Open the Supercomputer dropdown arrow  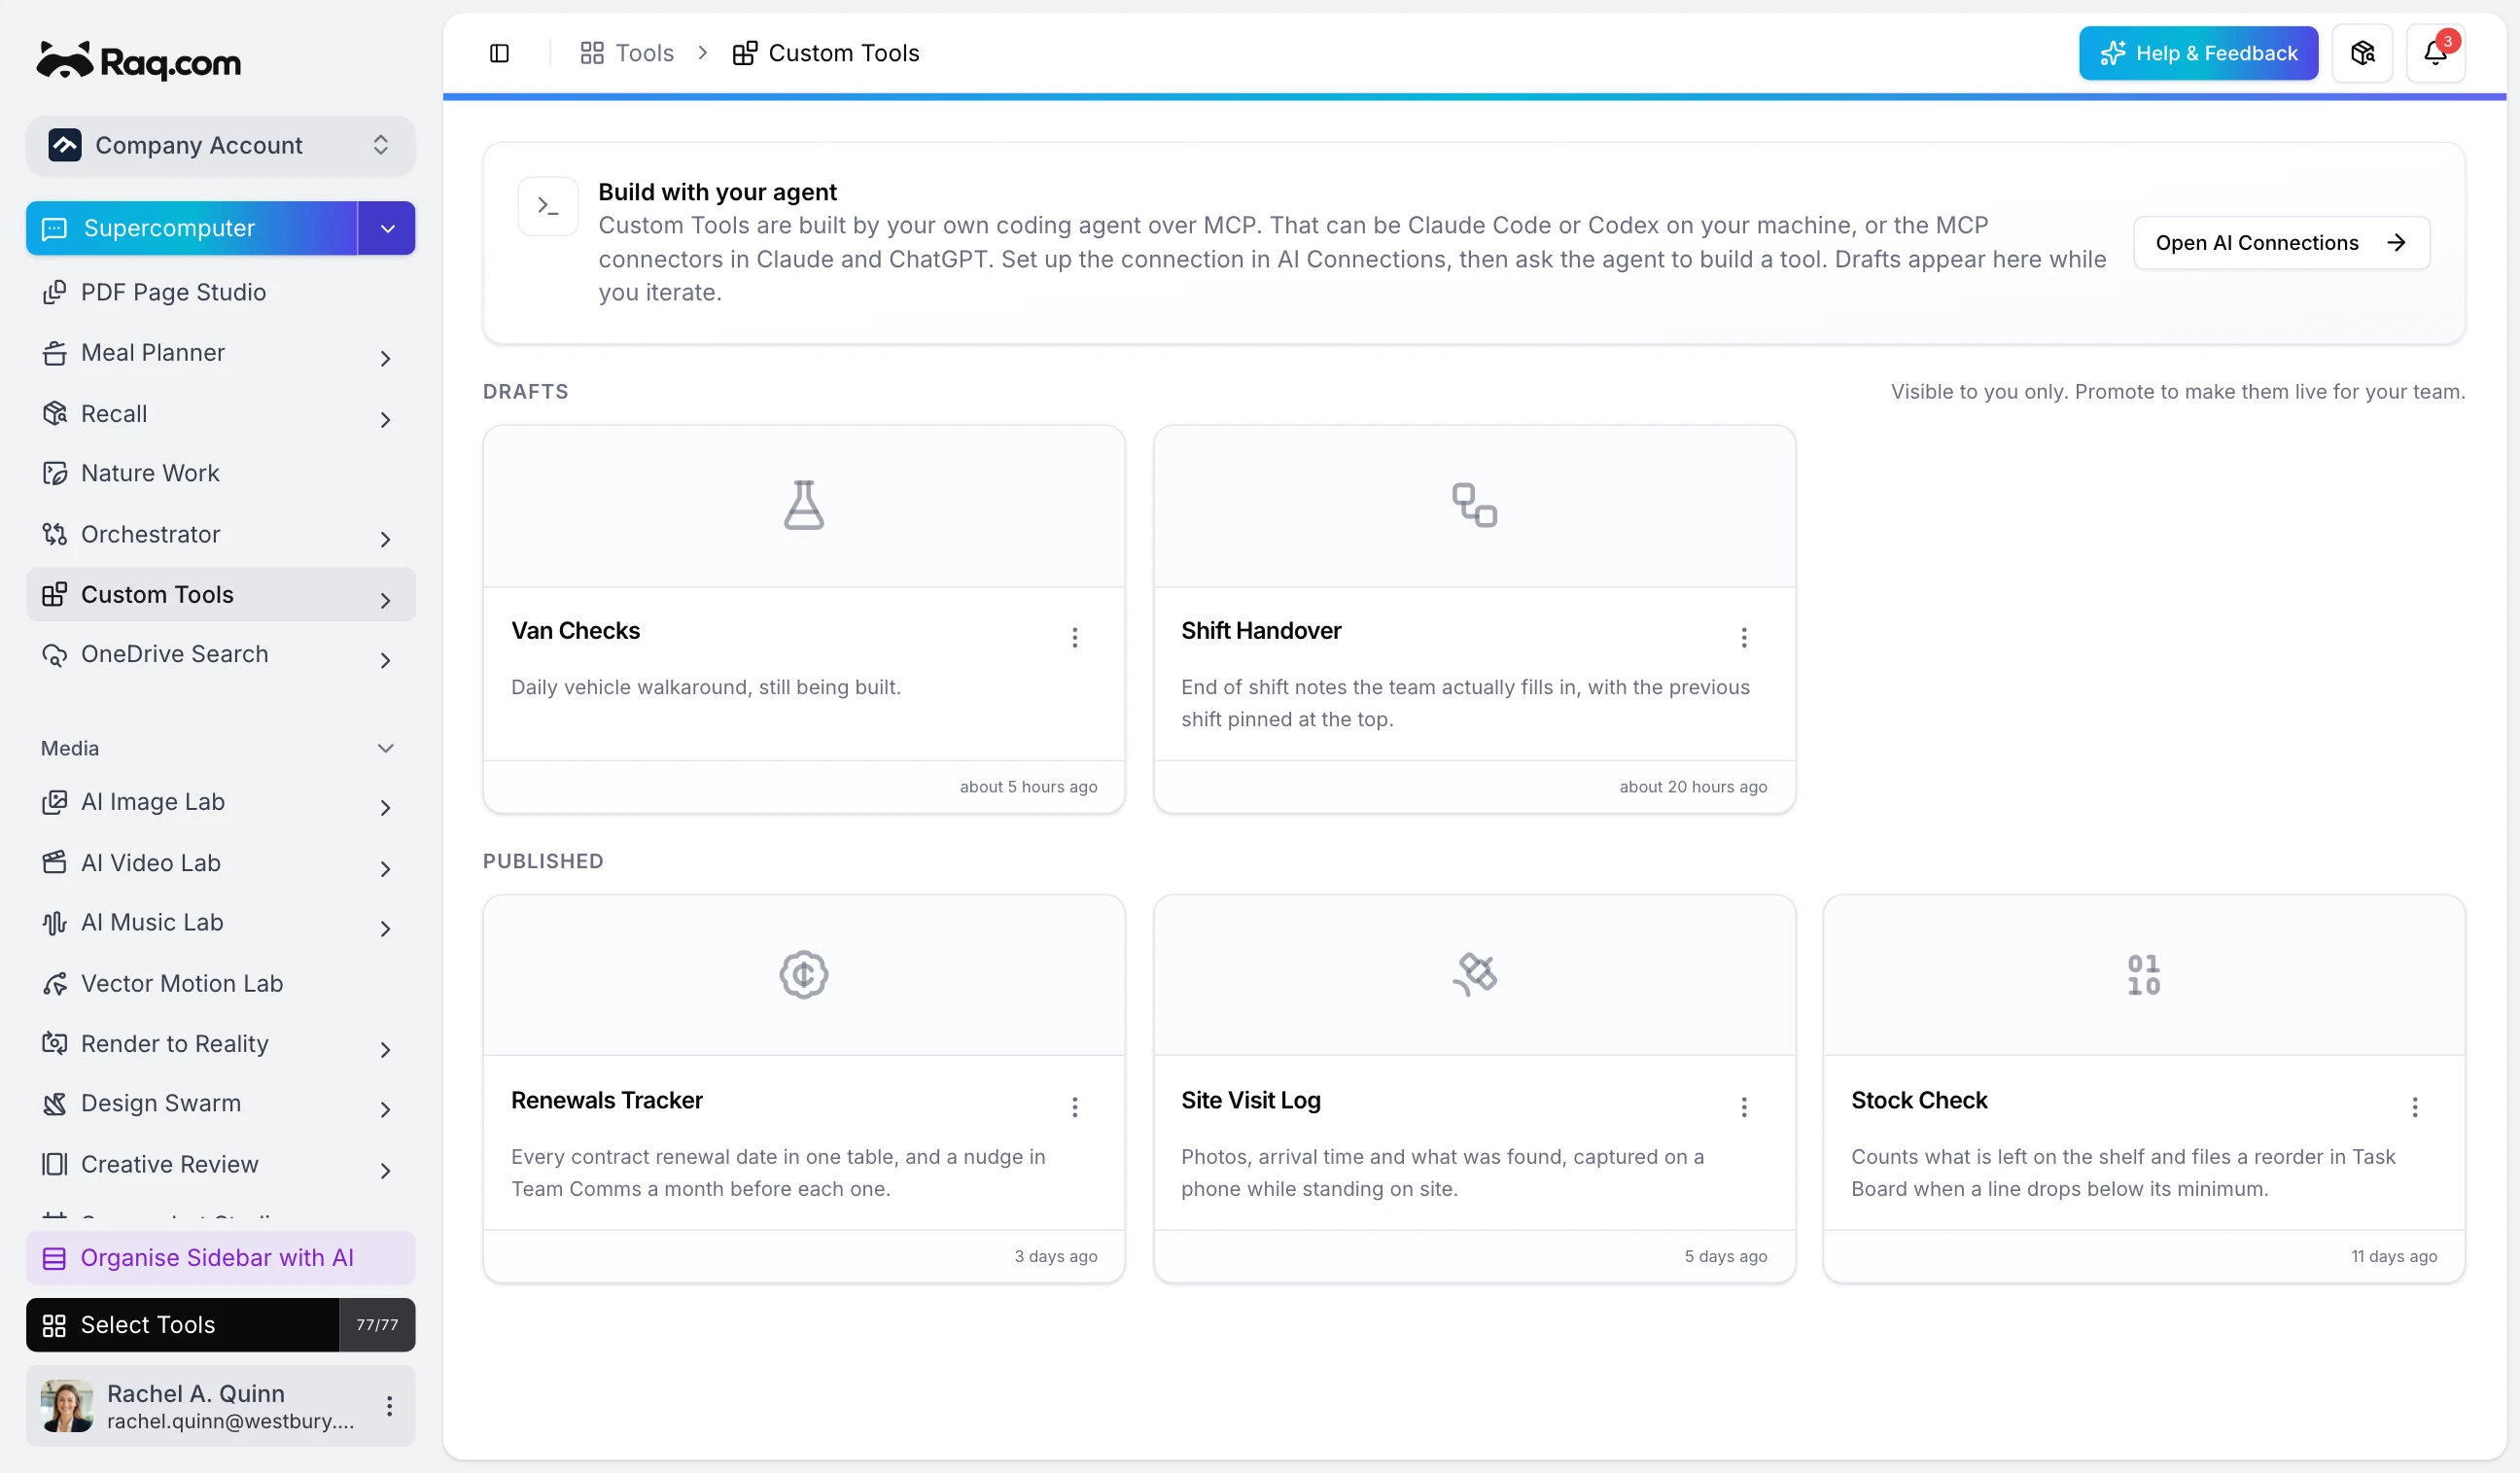click(387, 228)
